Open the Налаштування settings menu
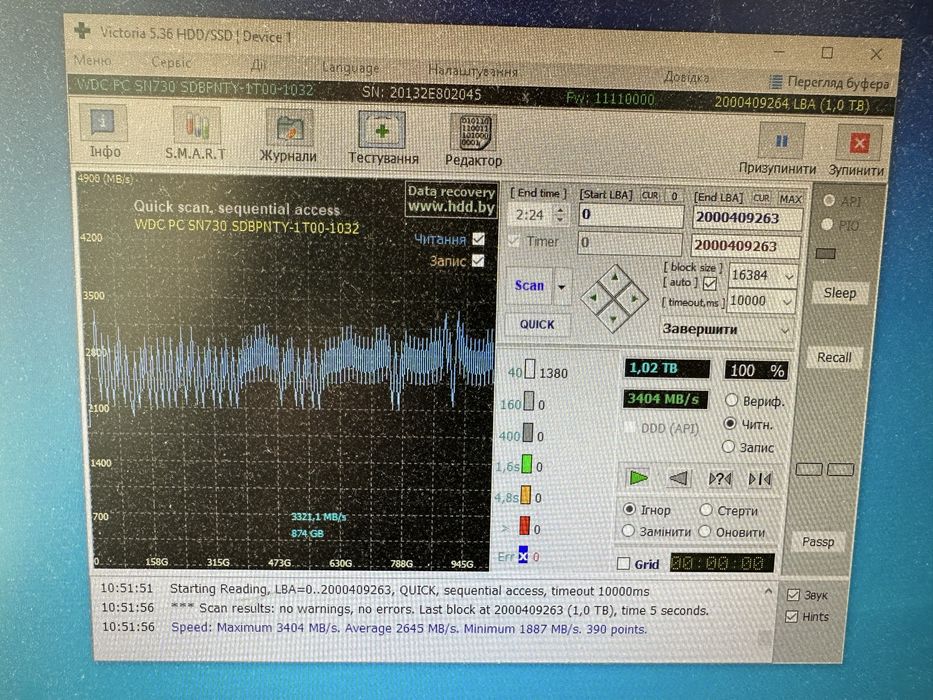933x700 pixels. (x=473, y=71)
